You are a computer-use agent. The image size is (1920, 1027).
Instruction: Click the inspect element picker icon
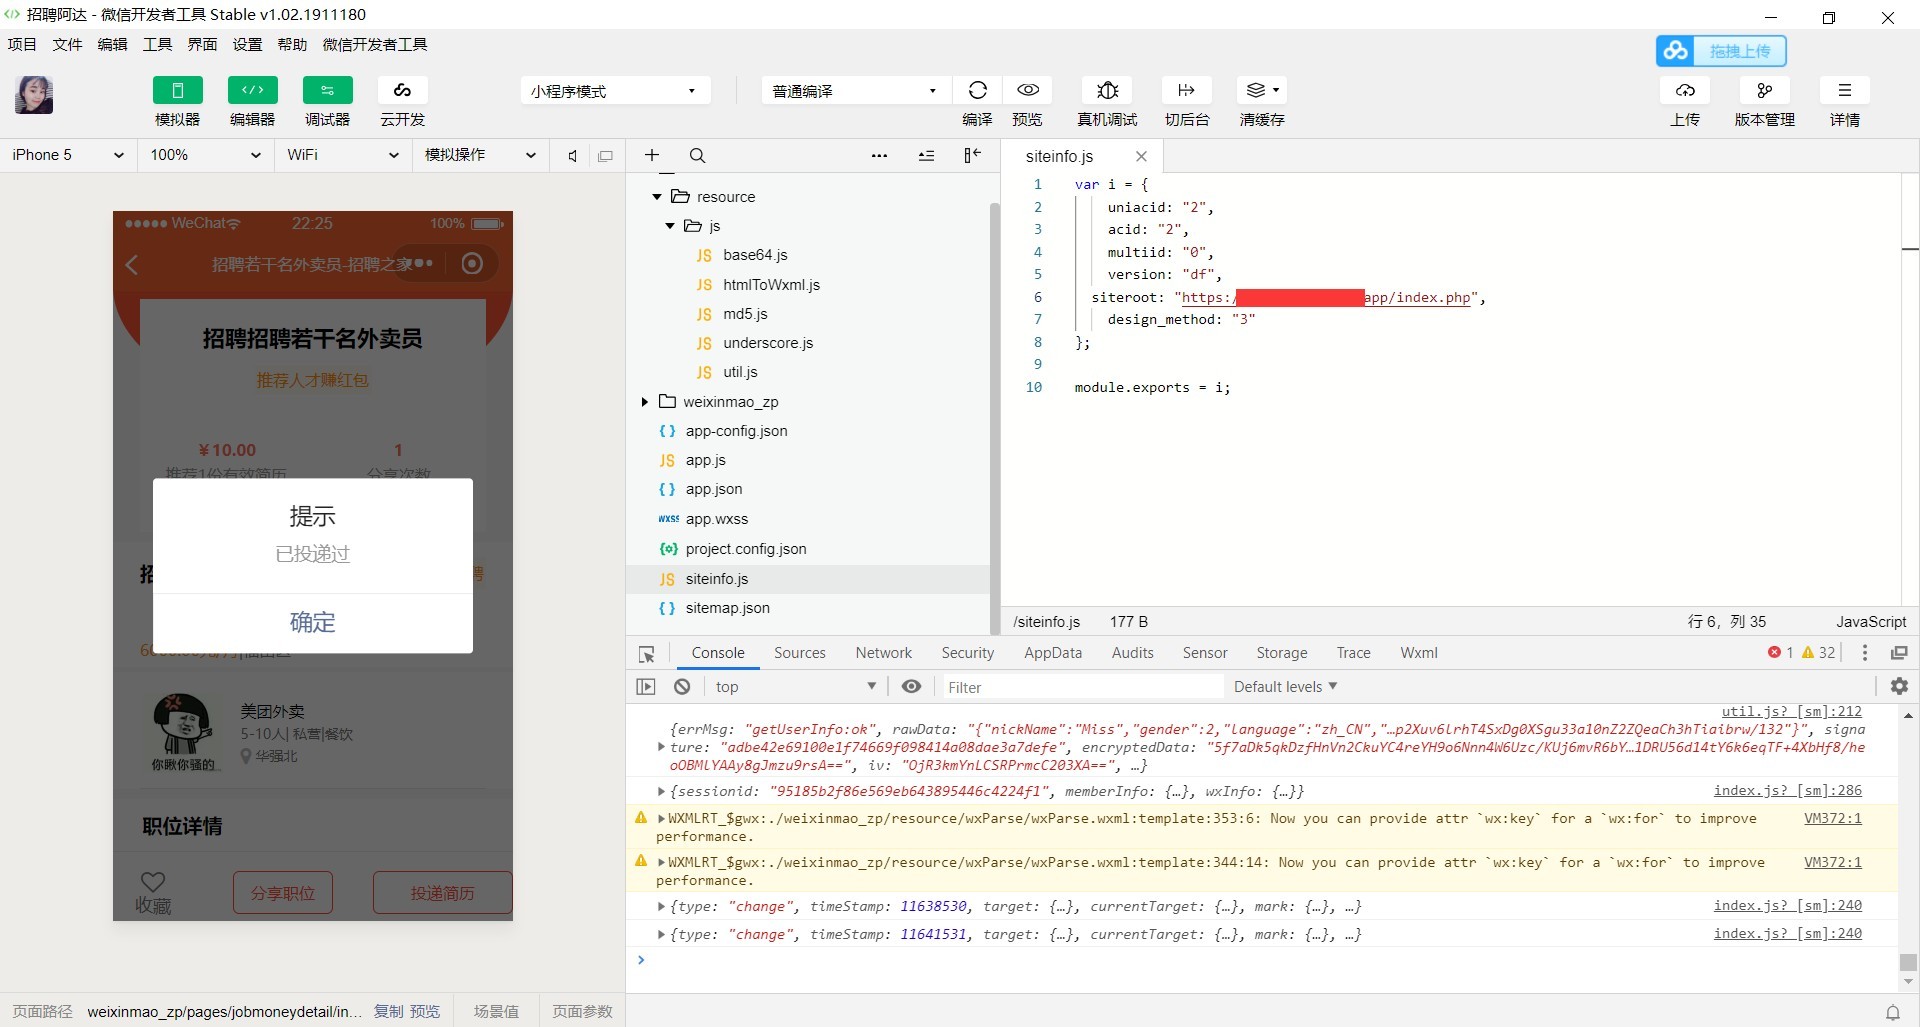tap(646, 654)
